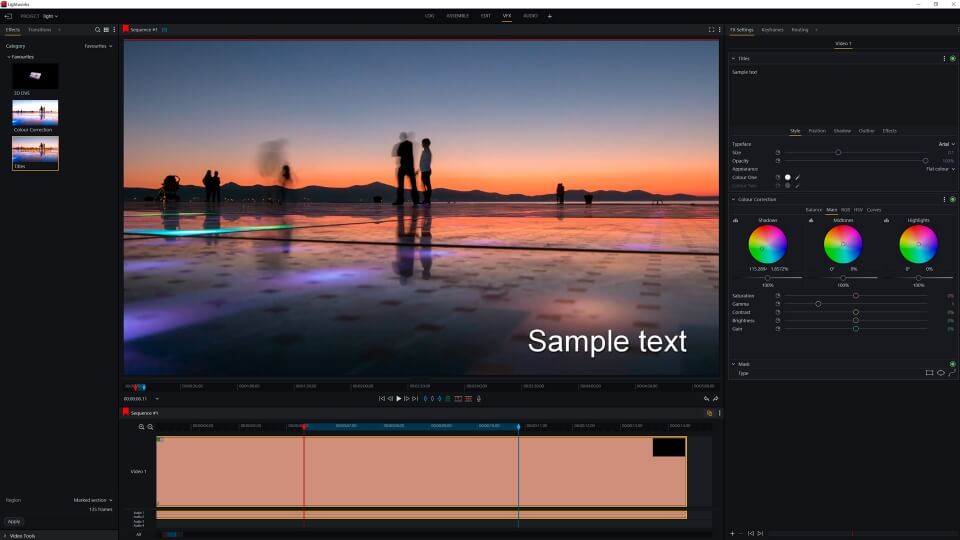Click the Colour One white swatch
Image resolution: width=960 pixels, height=540 pixels.
(x=788, y=177)
